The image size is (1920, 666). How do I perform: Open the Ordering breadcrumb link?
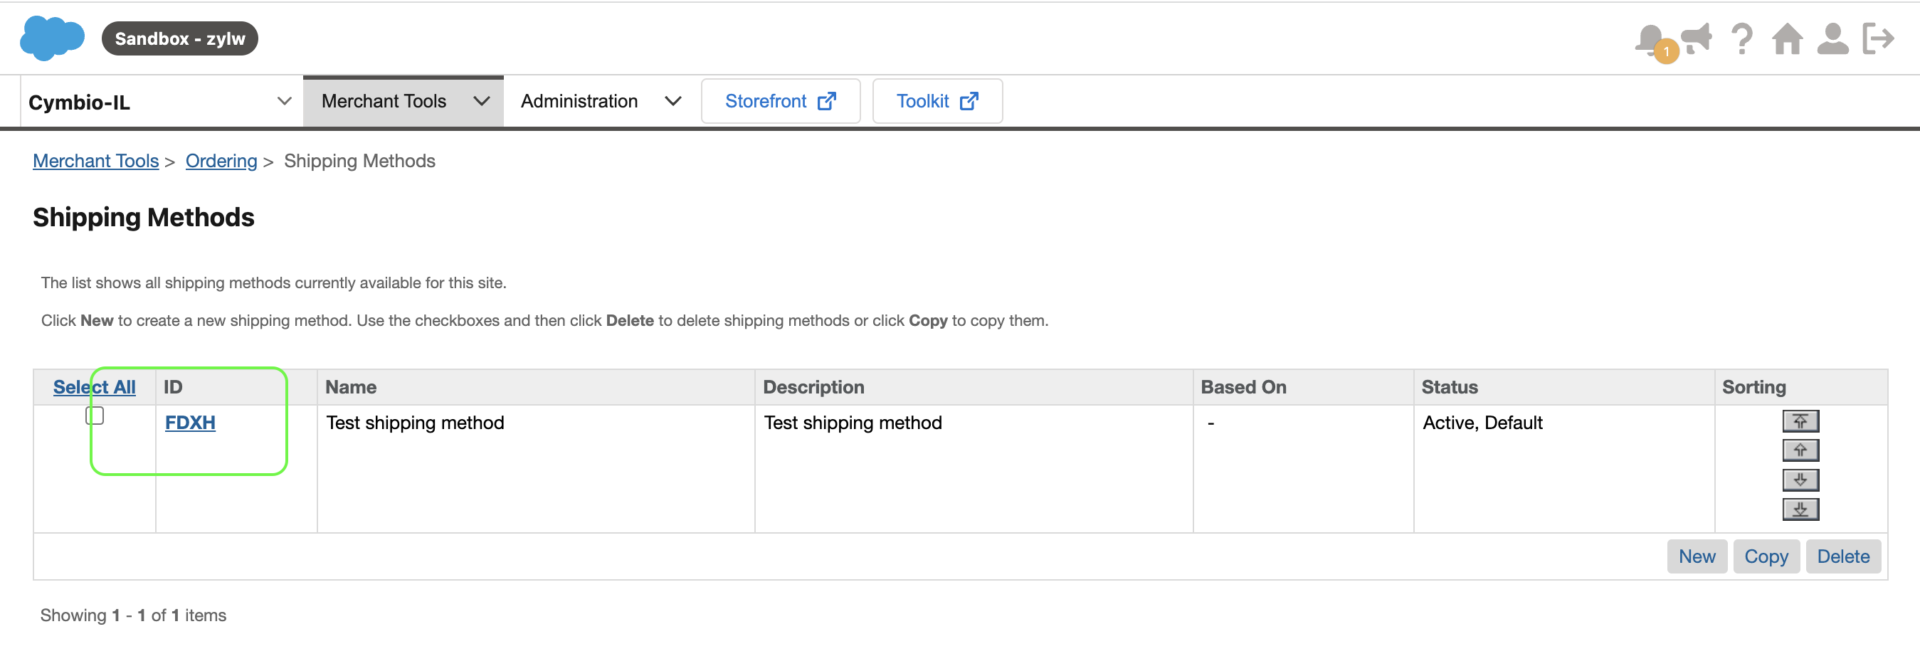[221, 161]
